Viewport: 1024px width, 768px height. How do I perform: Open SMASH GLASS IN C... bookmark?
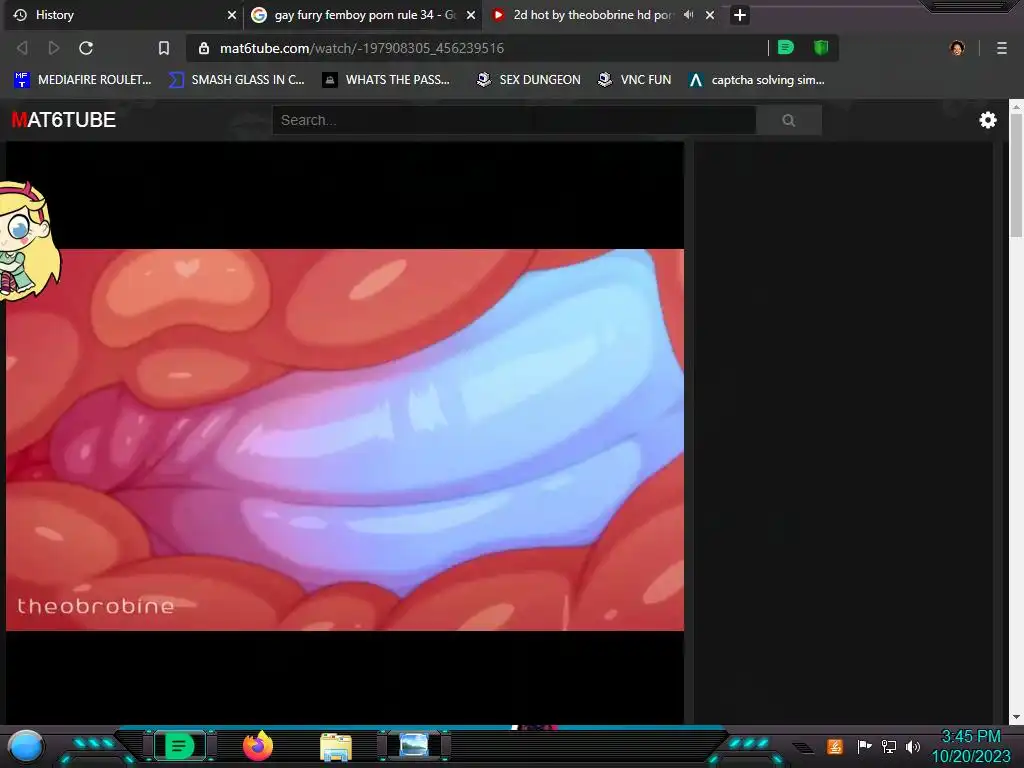tap(236, 80)
